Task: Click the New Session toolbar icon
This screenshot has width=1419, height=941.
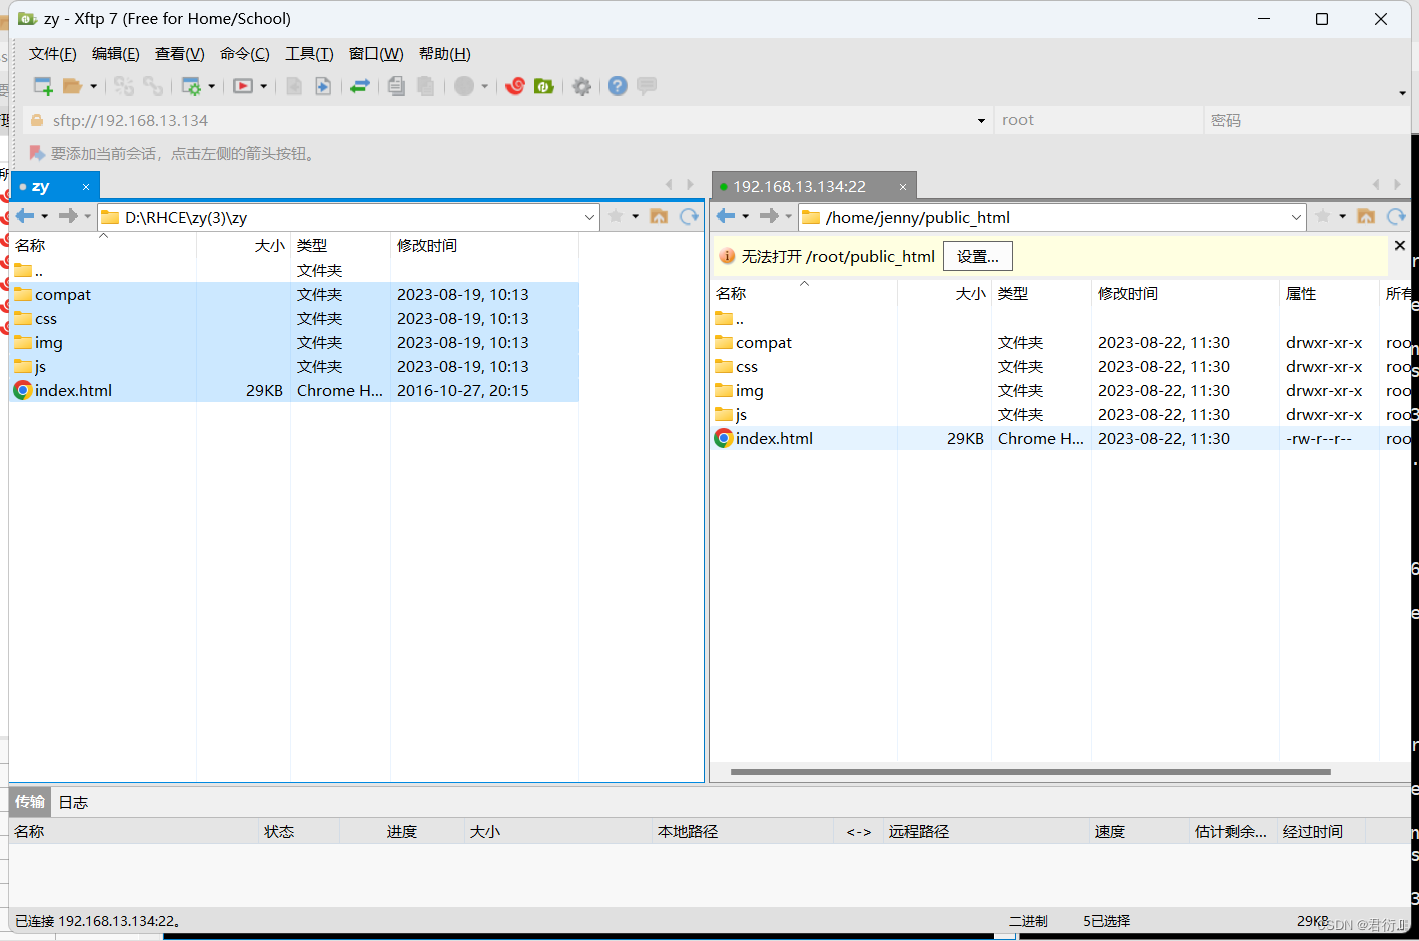Action: tap(43, 86)
